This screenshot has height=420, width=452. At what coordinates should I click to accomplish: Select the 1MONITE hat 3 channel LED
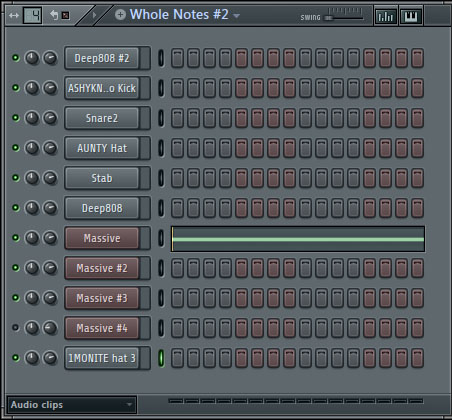[161, 358]
